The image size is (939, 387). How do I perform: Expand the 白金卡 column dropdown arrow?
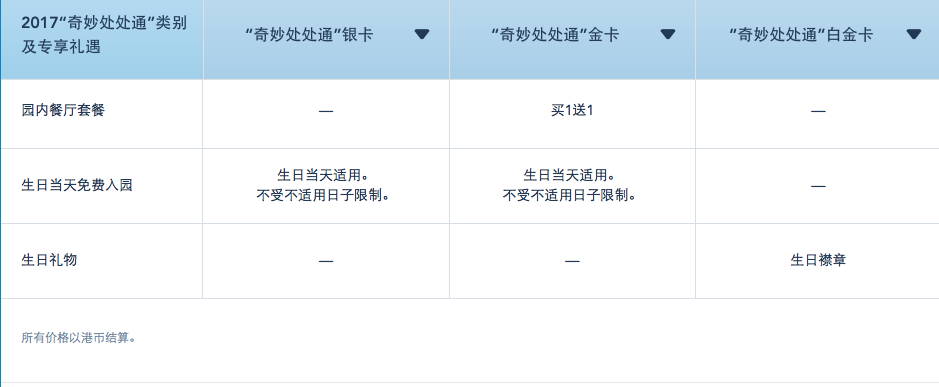[x=914, y=35]
